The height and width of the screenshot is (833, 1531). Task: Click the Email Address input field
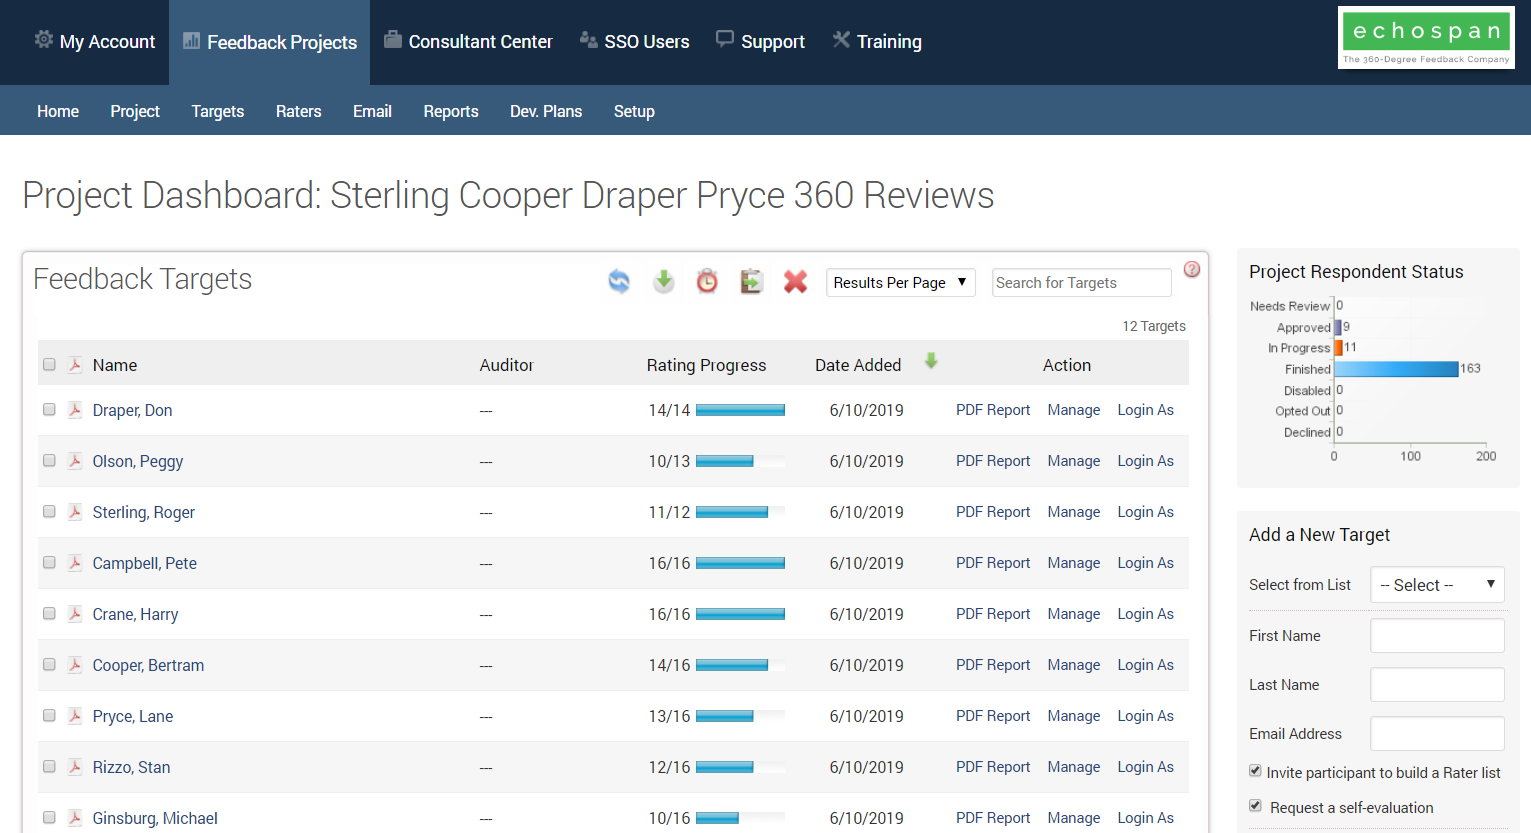coord(1437,733)
